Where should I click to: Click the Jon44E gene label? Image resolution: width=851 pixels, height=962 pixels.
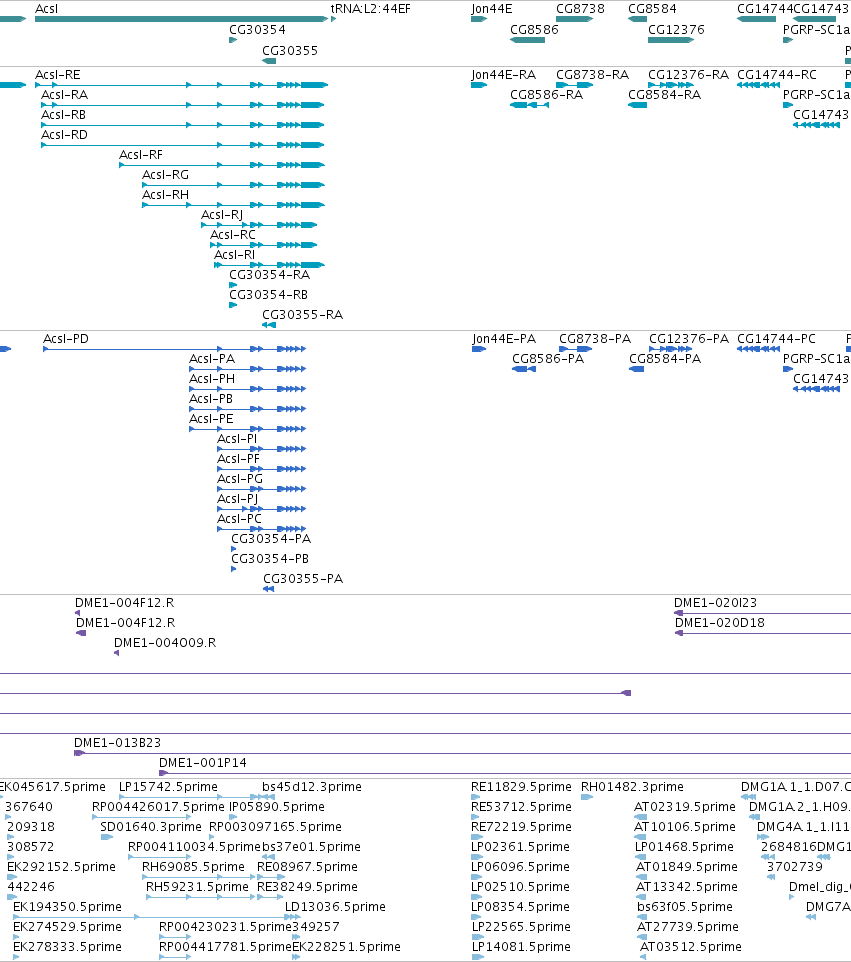[x=491, y=9]
